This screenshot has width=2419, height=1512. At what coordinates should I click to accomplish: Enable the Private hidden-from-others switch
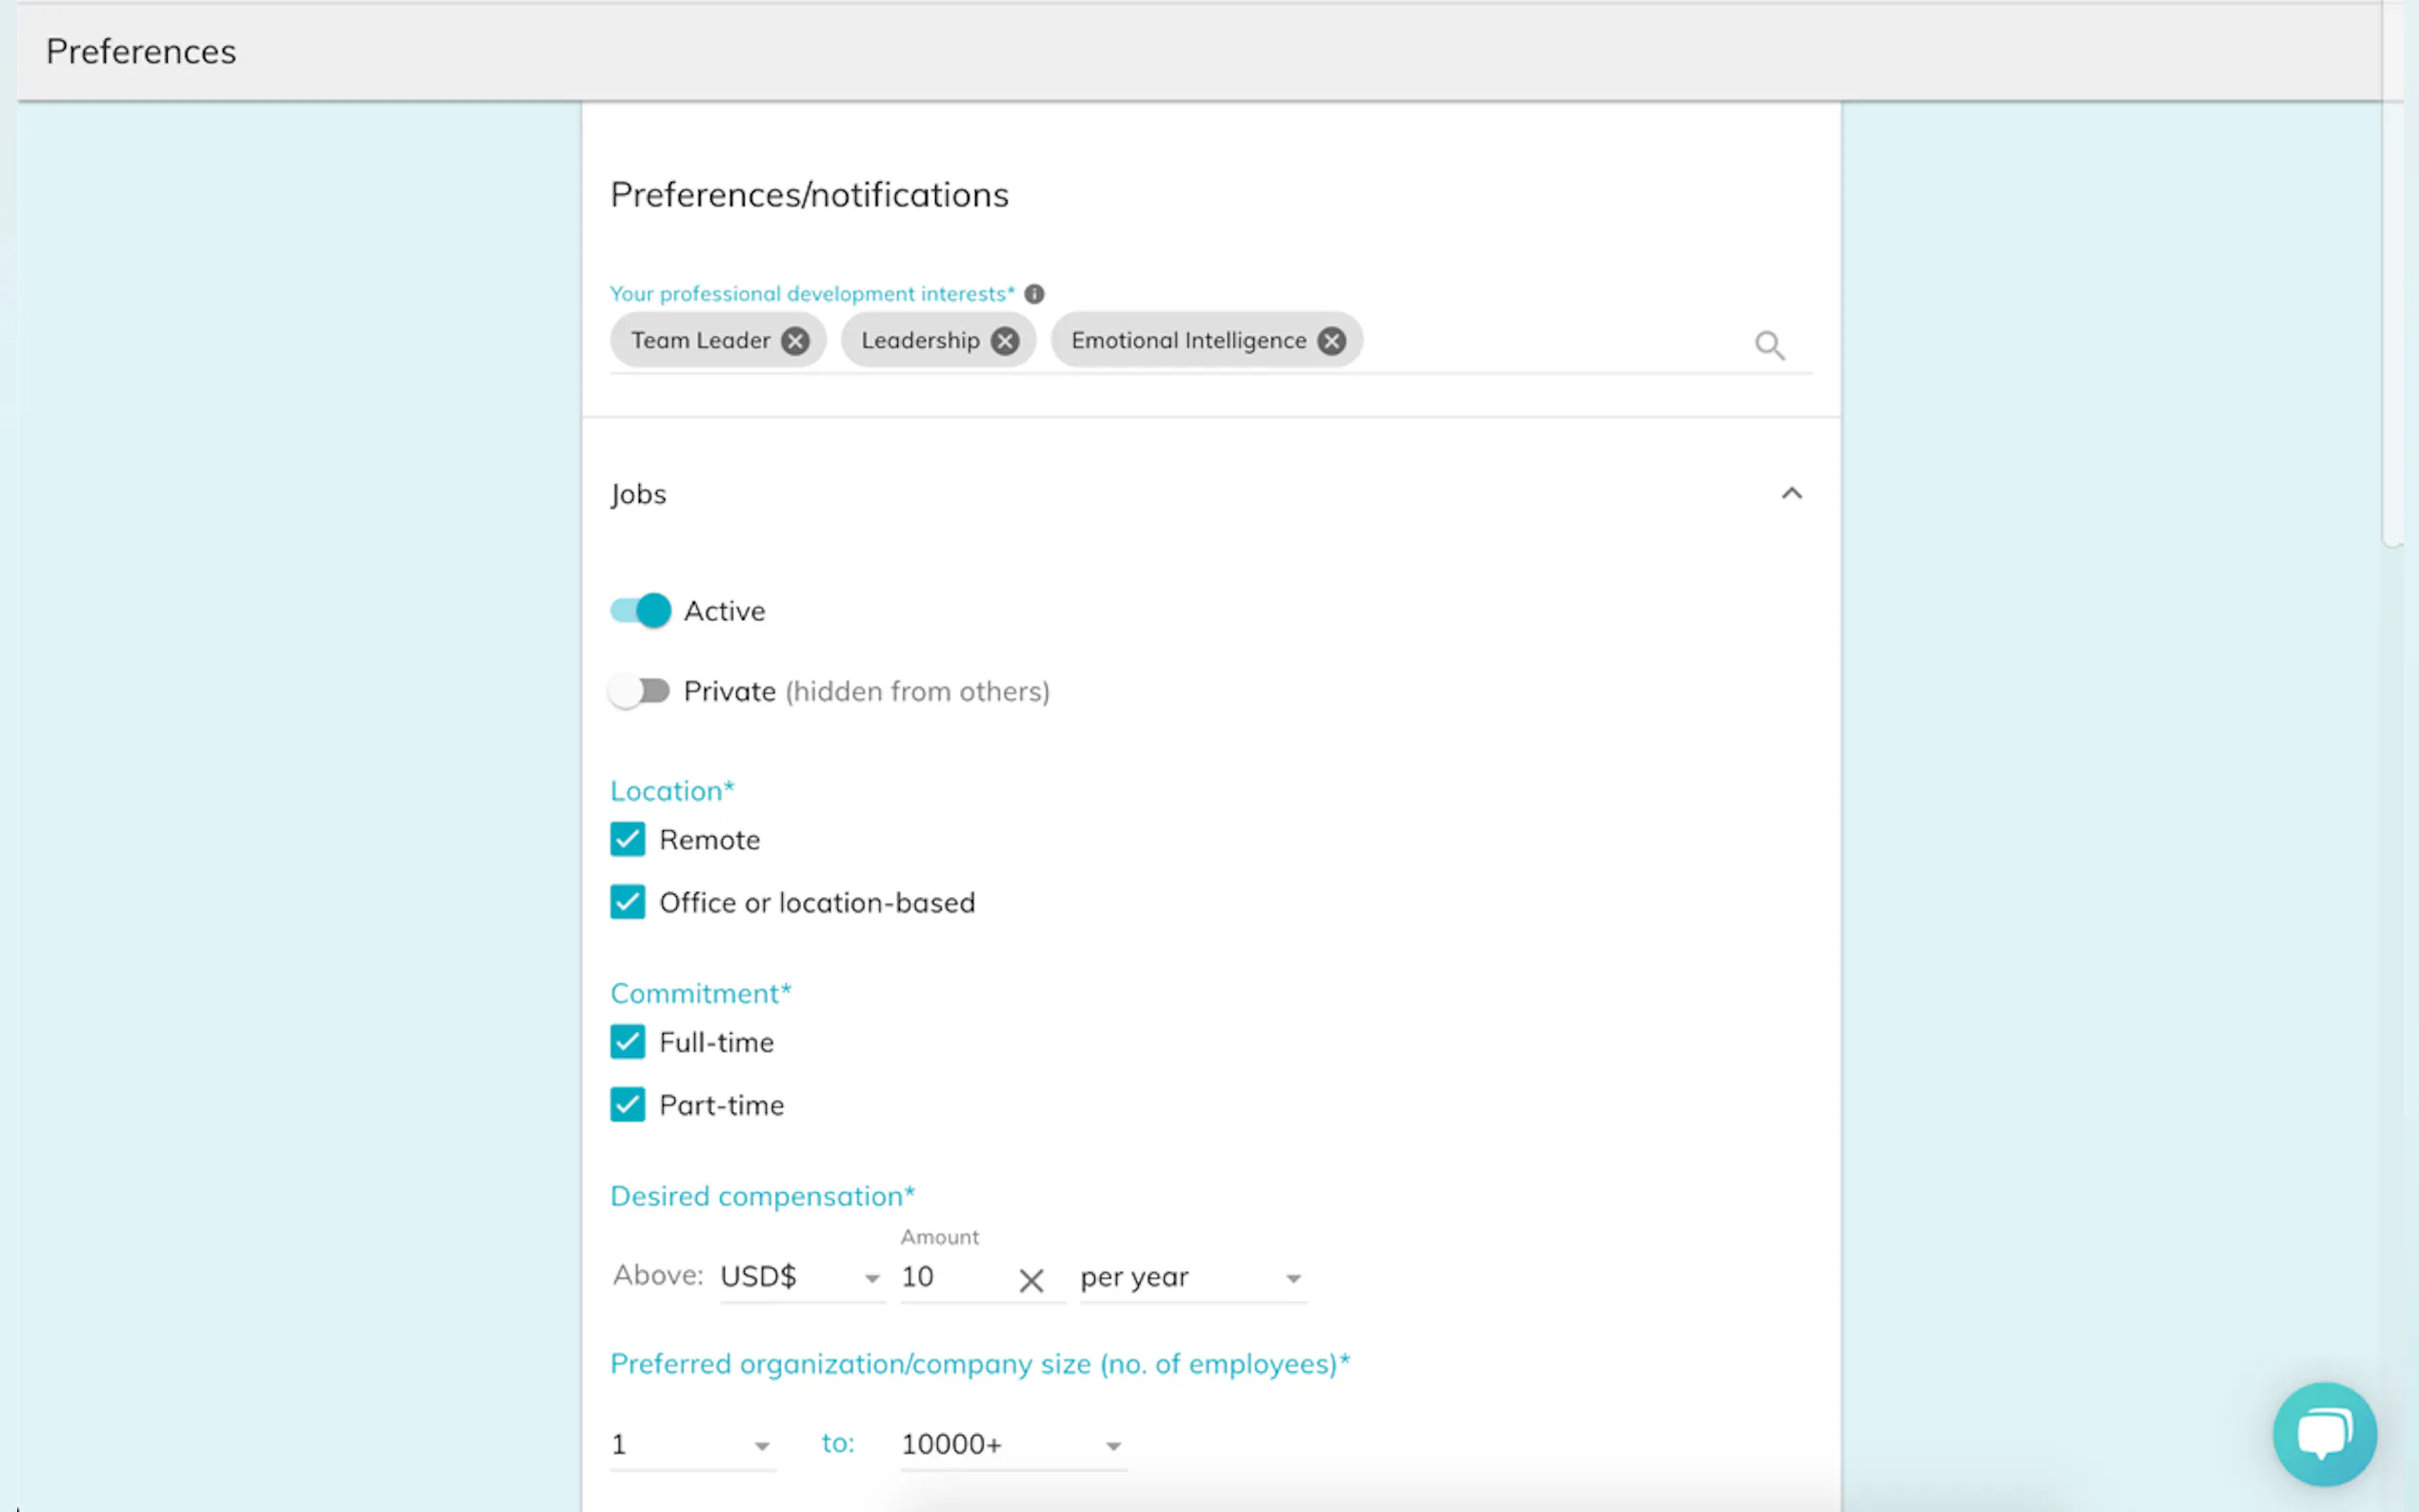pyautogui.click(x=640, y=691)
